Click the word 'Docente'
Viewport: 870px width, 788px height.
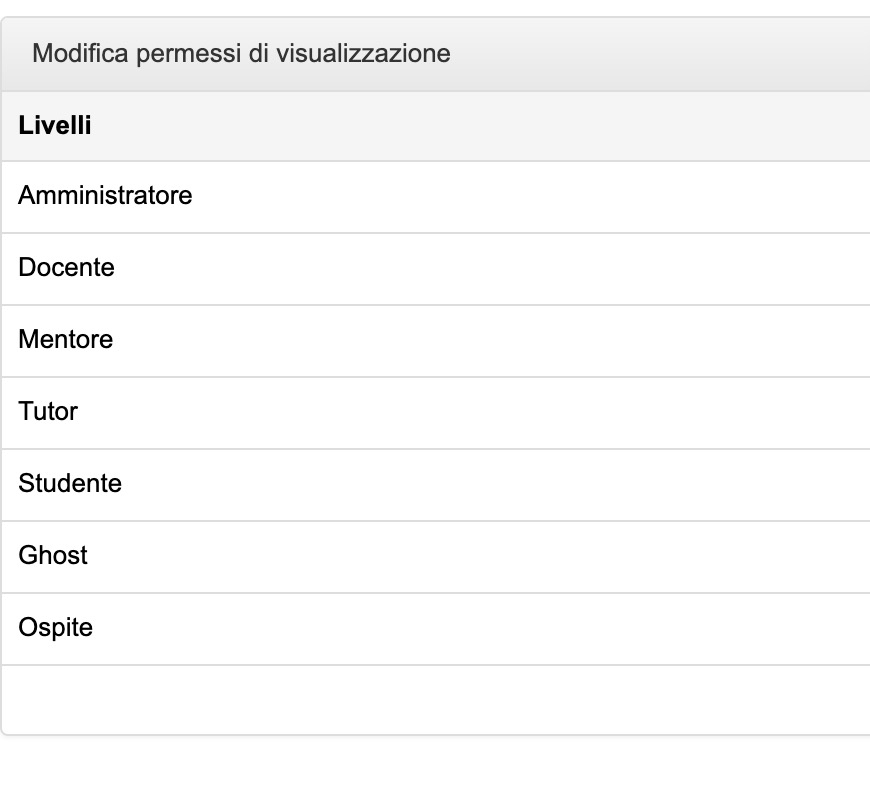coord(66,267)
